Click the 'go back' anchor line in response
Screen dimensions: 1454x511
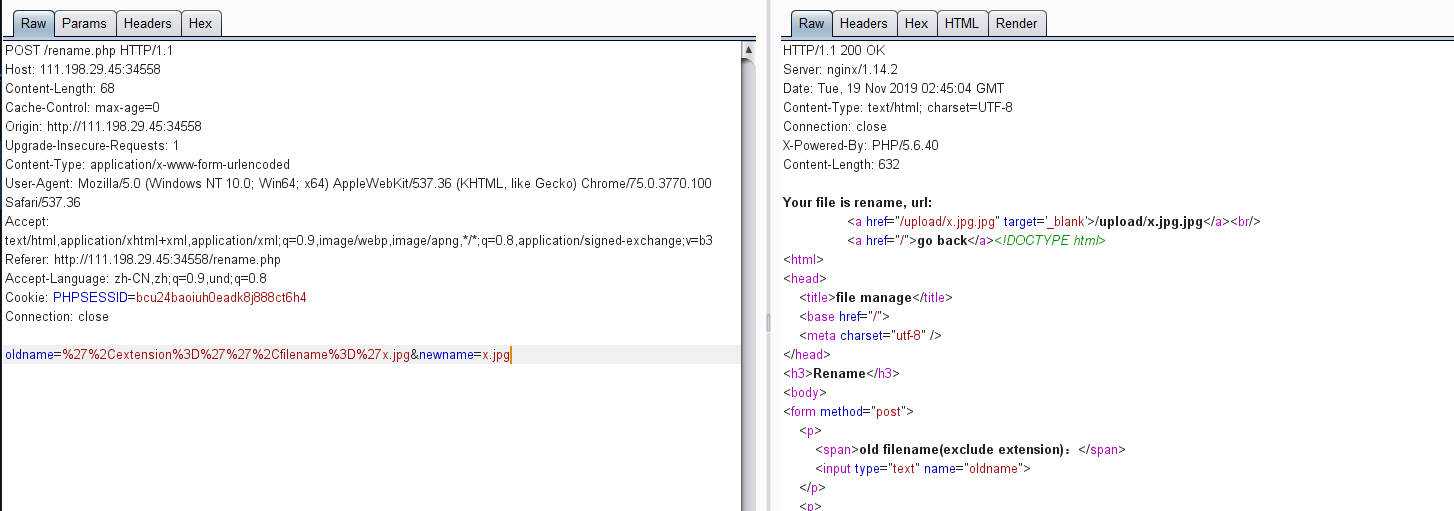pyautogui.click(x=976, y=240)
